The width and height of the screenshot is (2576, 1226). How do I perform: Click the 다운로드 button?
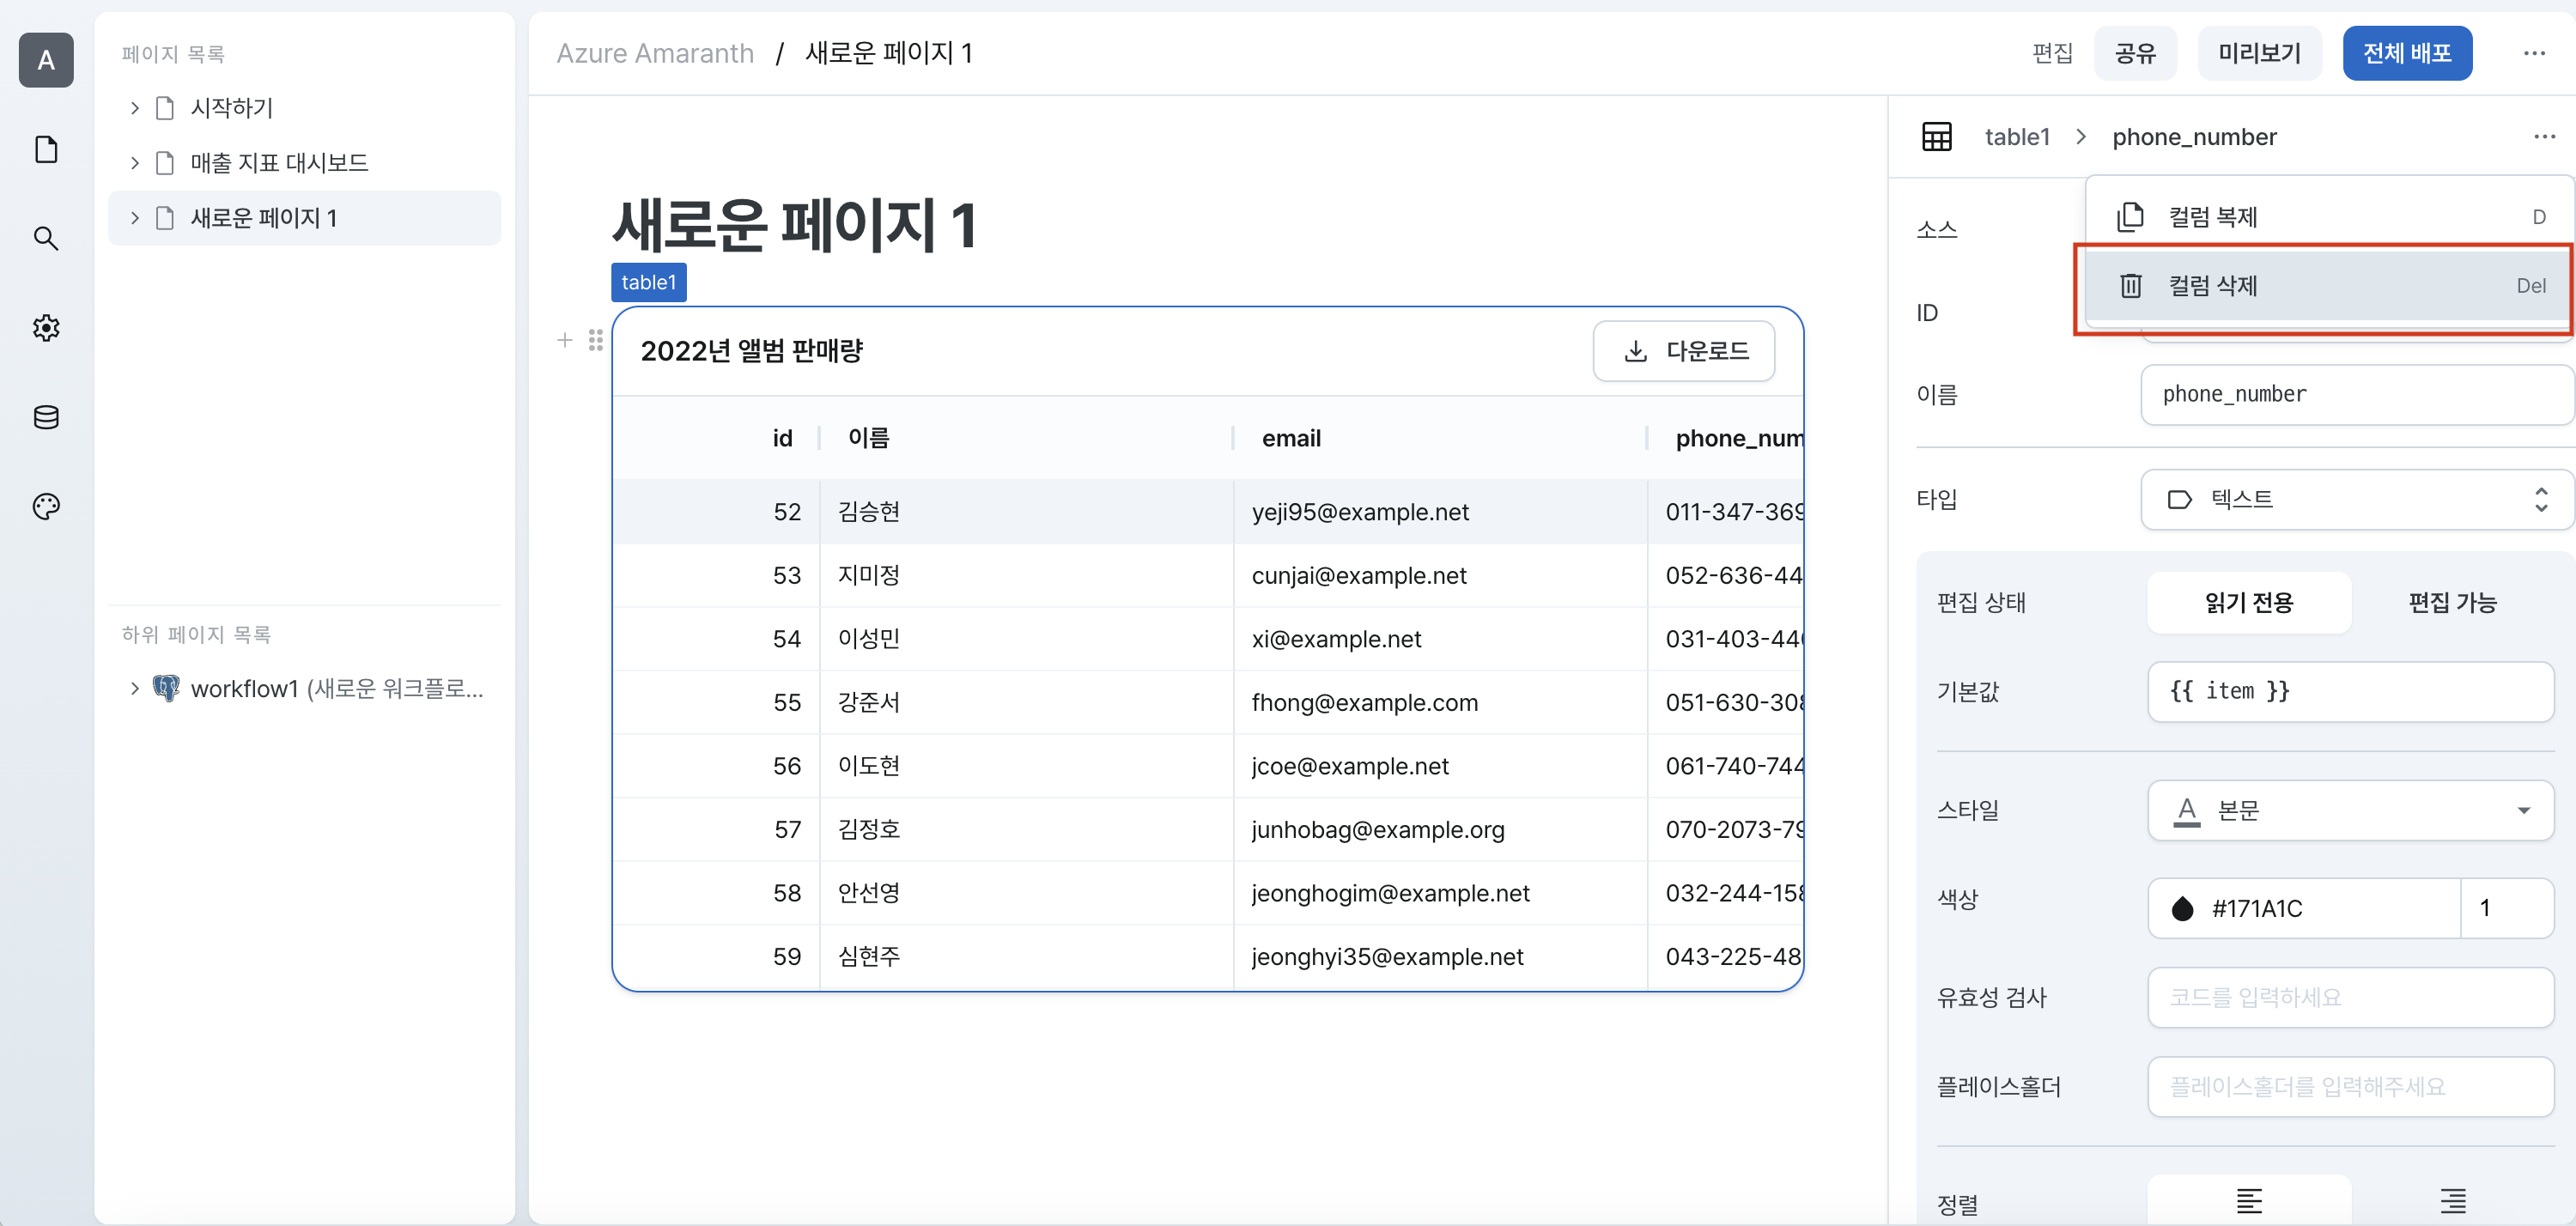pos(1684,351)
